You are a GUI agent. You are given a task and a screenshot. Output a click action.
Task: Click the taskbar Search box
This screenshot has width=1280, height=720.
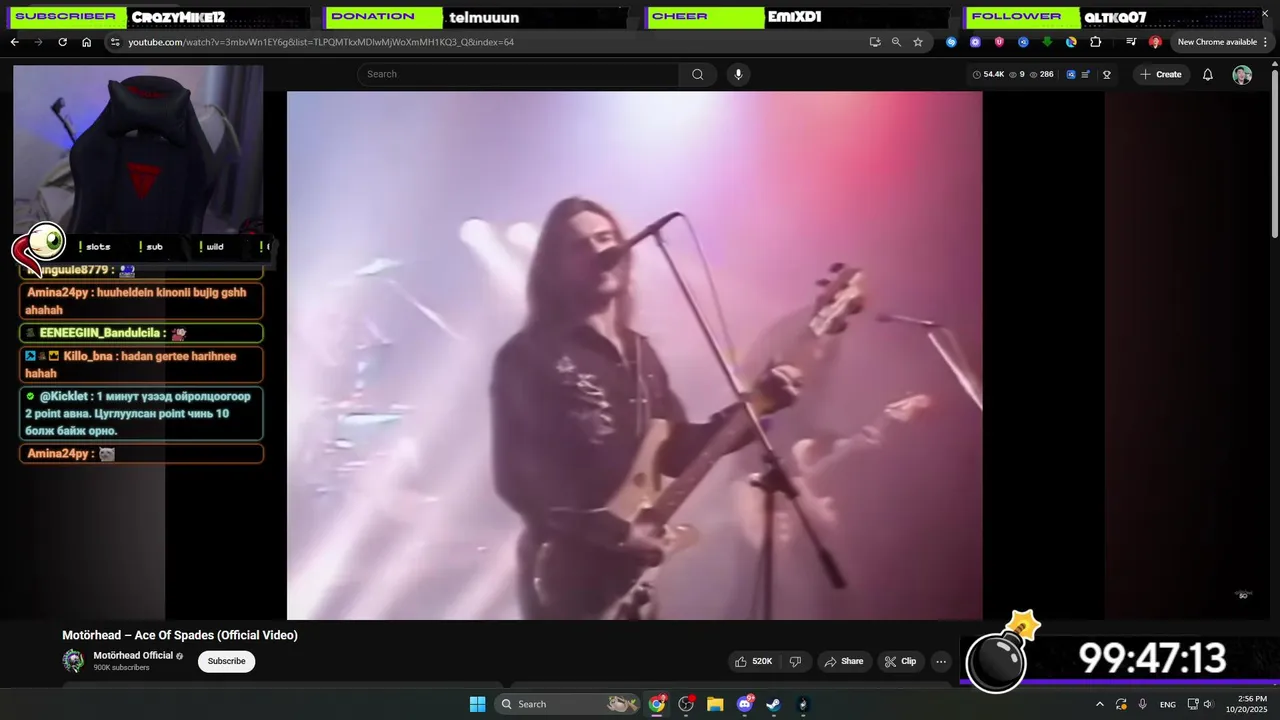(568, 704)
